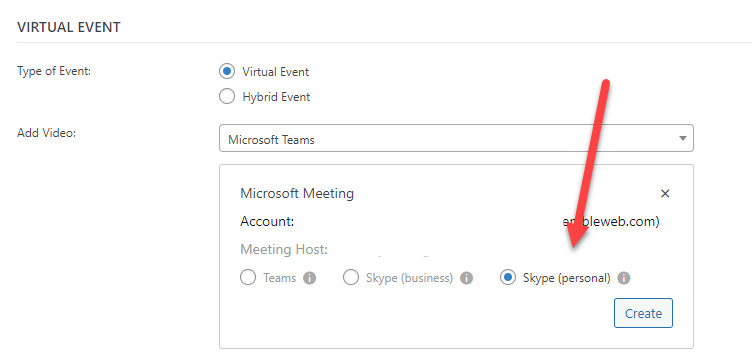Show info for Skype (personal) option
This screenshot has width=752, height=360.
(x=623, y=278)
